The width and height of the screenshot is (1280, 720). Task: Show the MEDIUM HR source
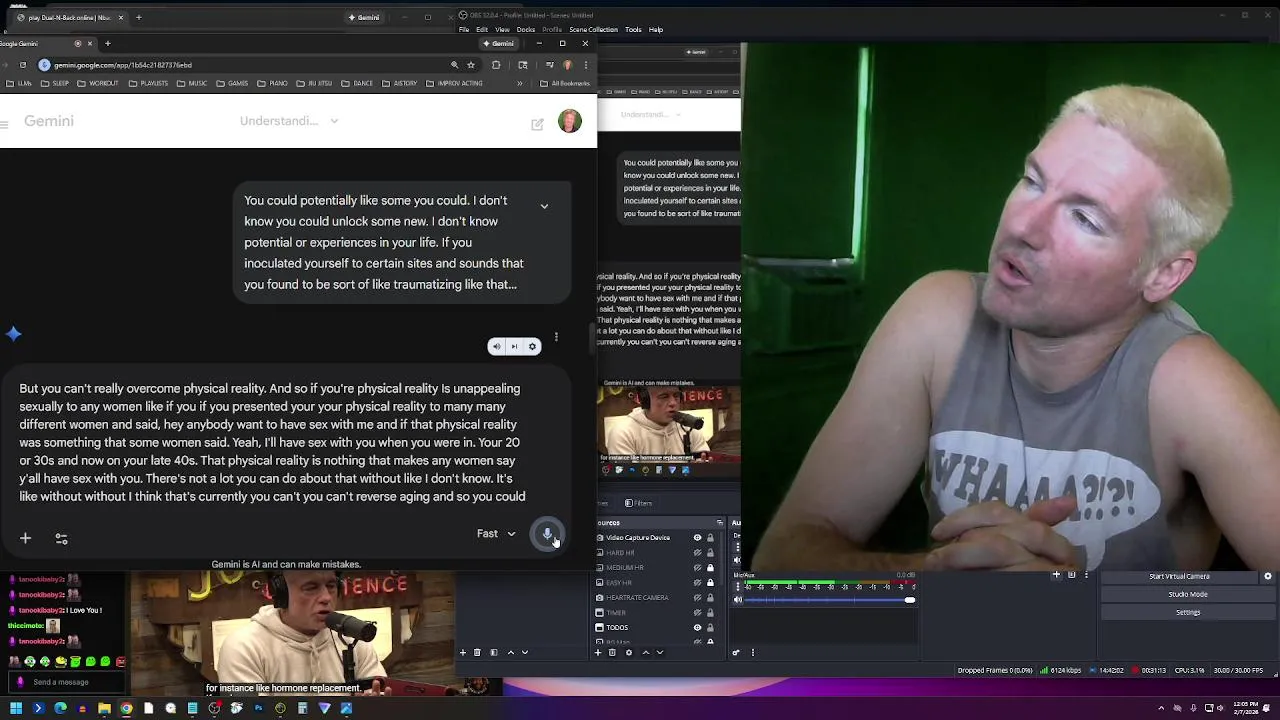(x=698, y=568)
